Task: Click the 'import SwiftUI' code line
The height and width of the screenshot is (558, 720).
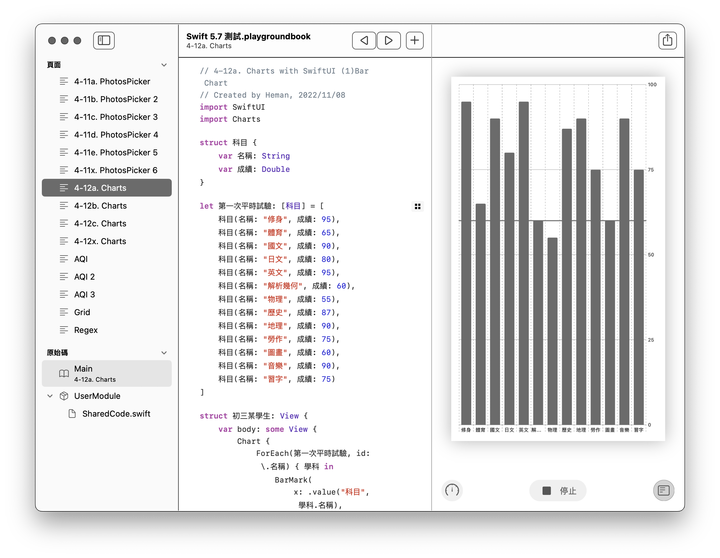Action: (232, 107)
